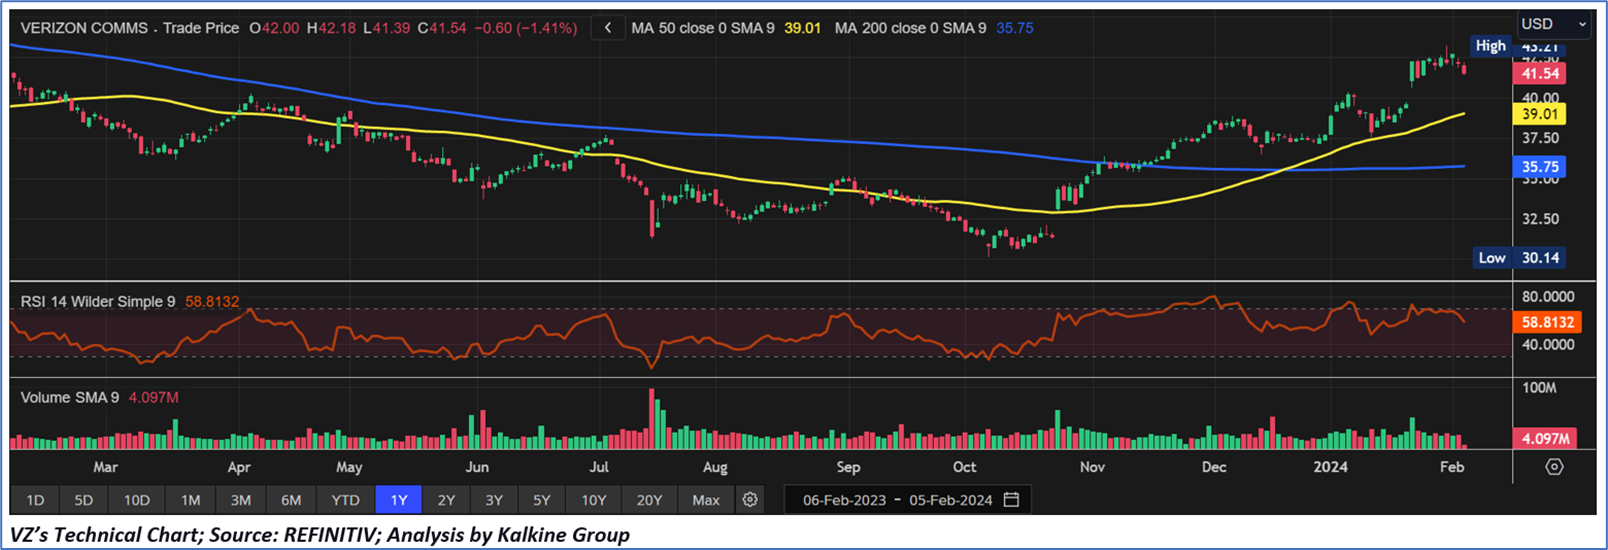This screenshot has height=550, width=1608.
Task: Click the Jul label on time axis
Action: click(x=598, y=467)
